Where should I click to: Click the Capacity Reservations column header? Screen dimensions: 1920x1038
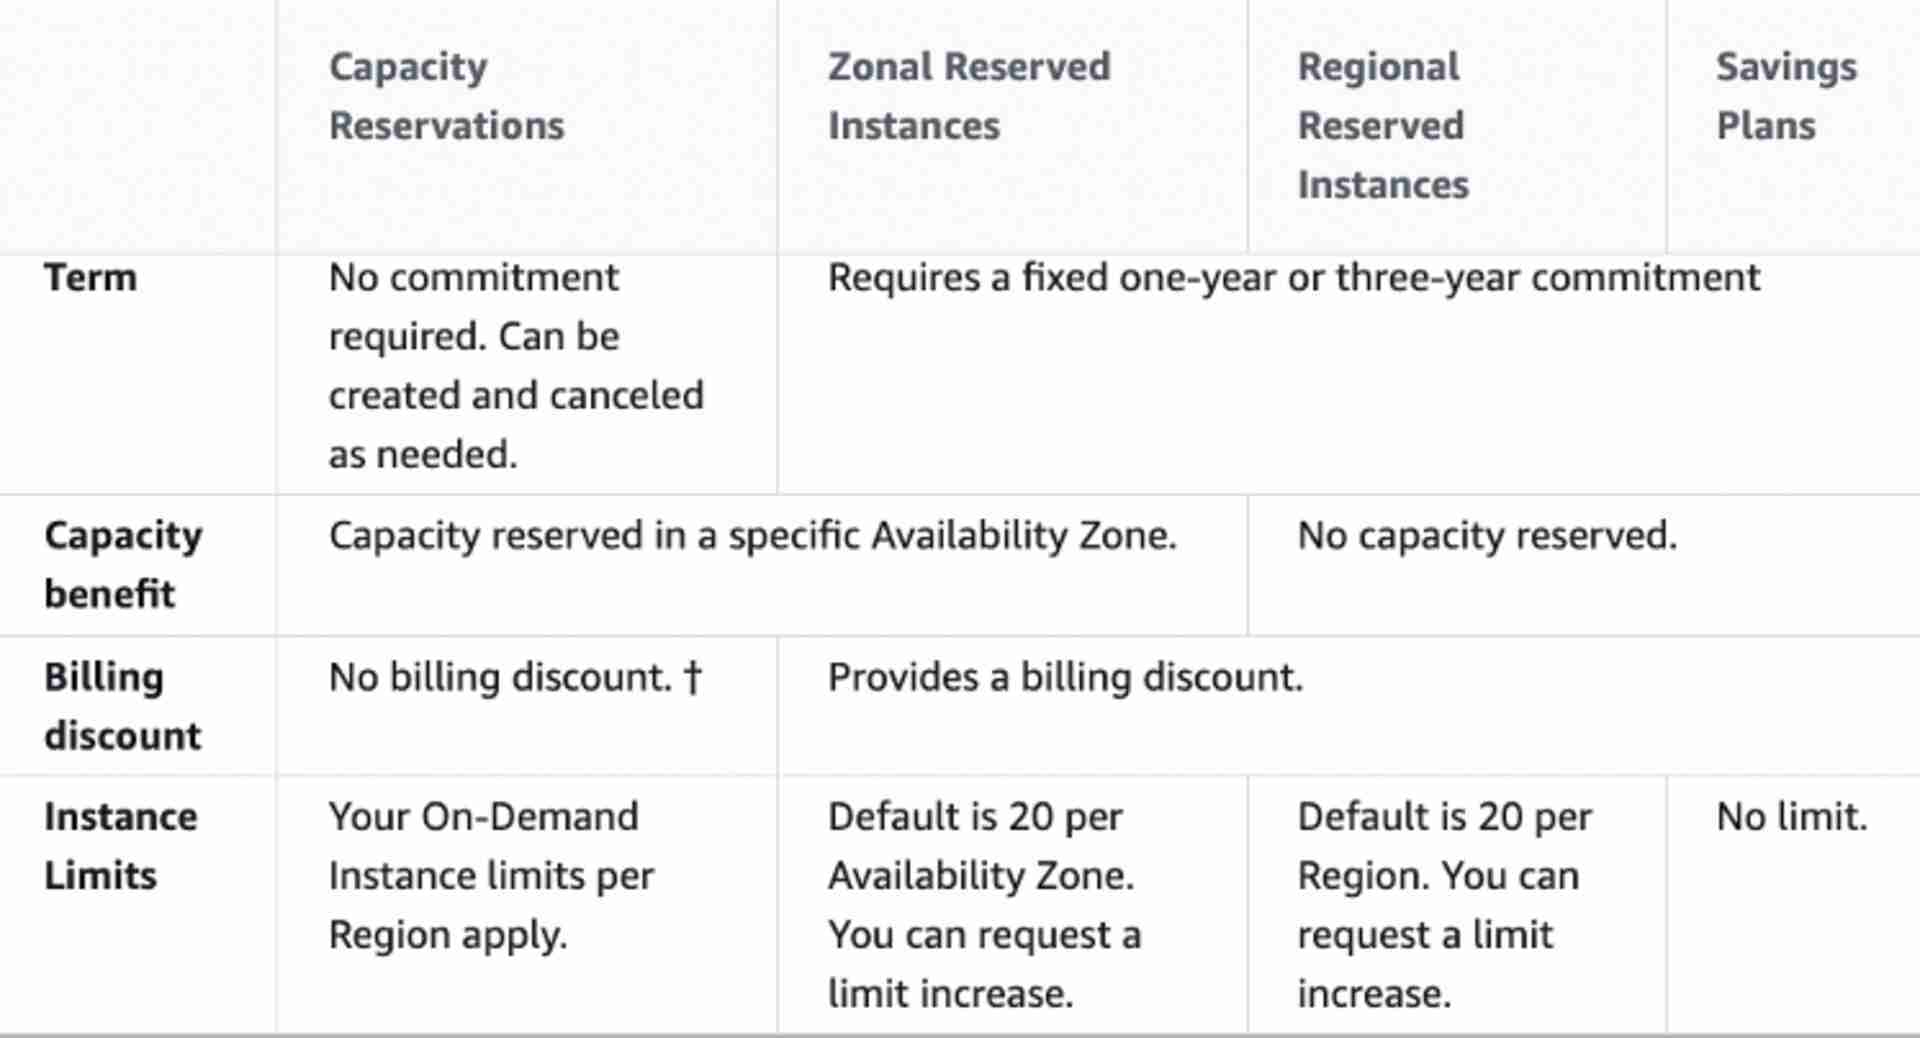[x=446, y=96]
